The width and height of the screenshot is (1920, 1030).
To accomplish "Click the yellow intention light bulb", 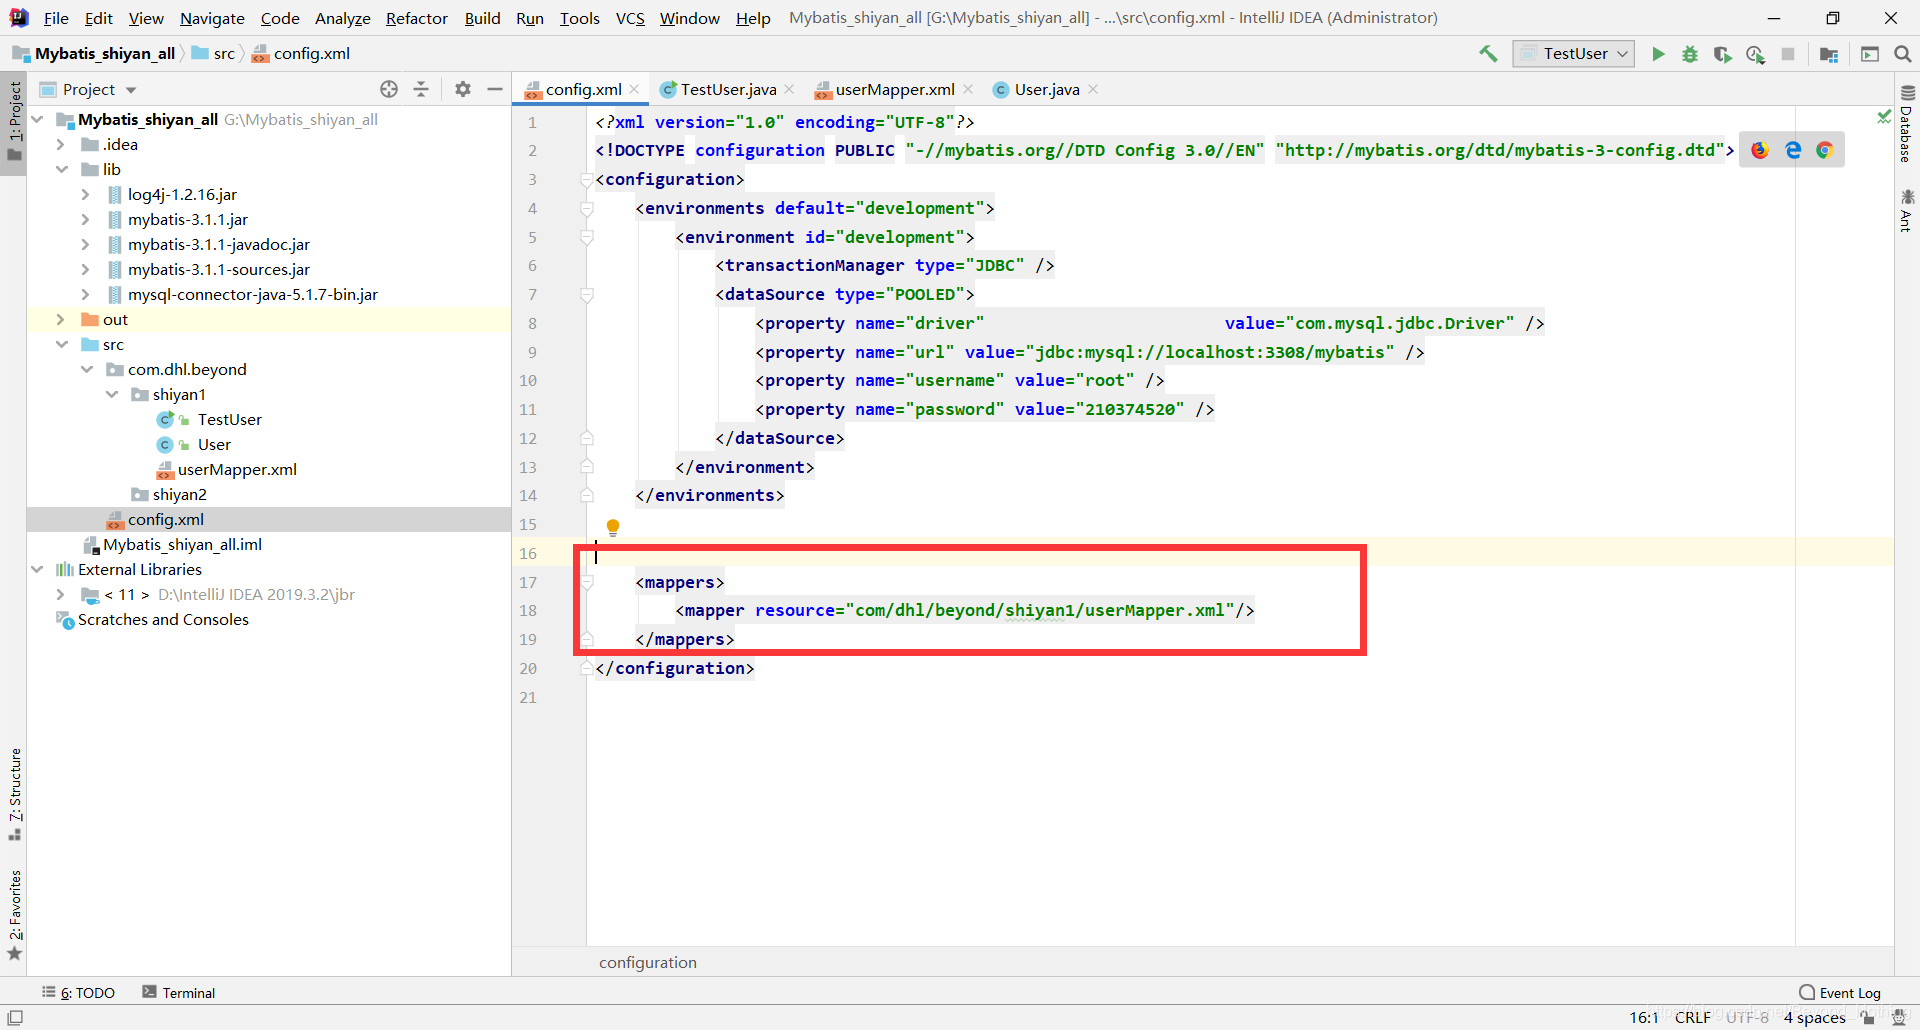I will [613, 527].
